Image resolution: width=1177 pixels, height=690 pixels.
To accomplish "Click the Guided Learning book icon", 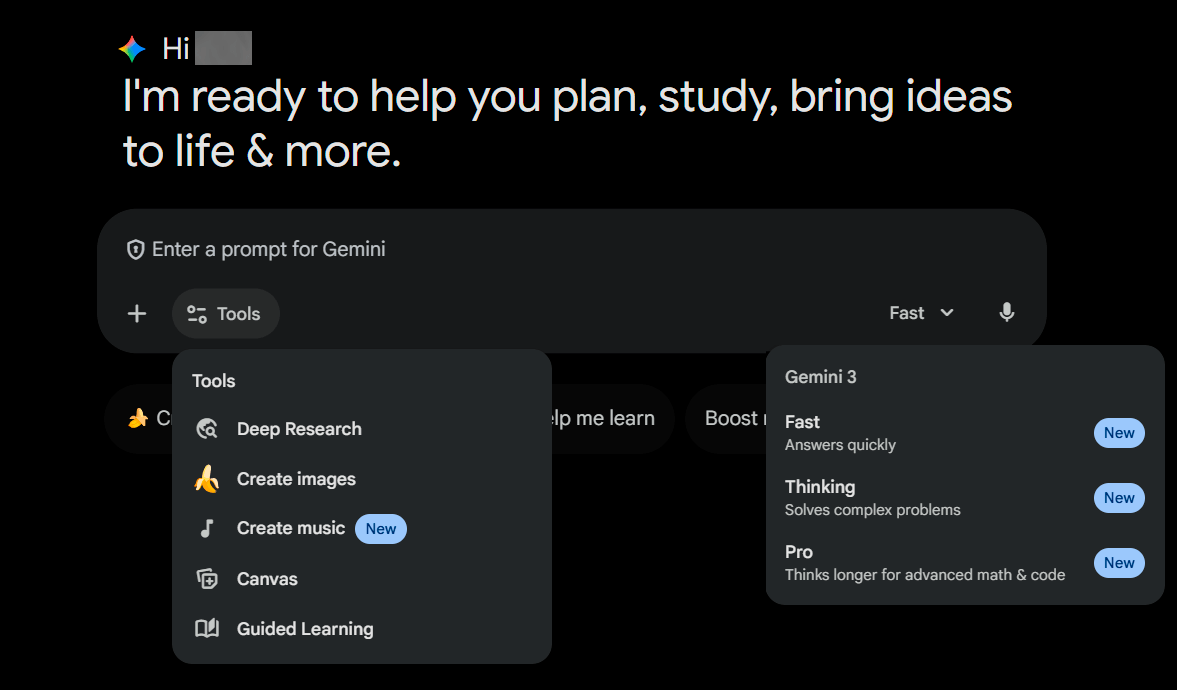I will click(x=207, y=629).
